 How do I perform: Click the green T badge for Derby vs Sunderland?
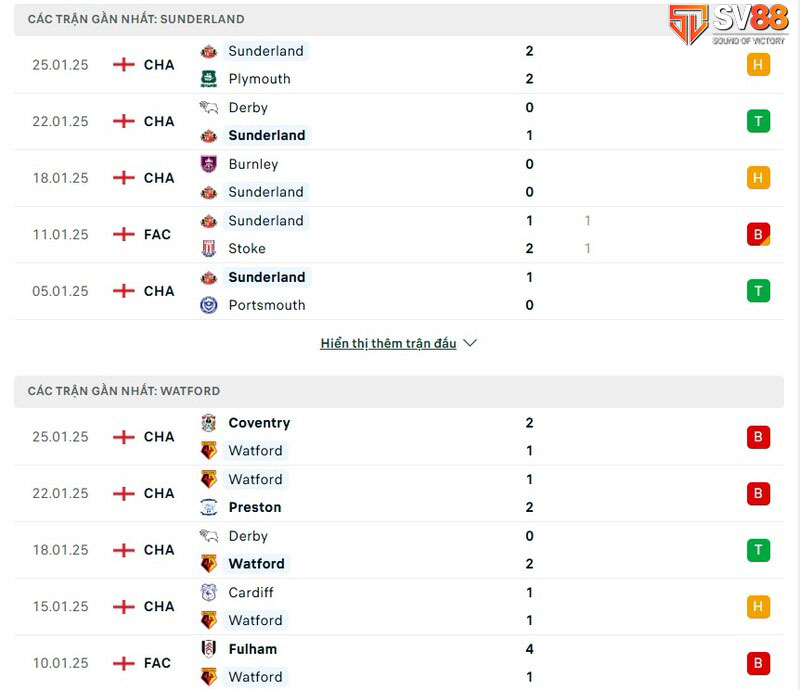758,121
